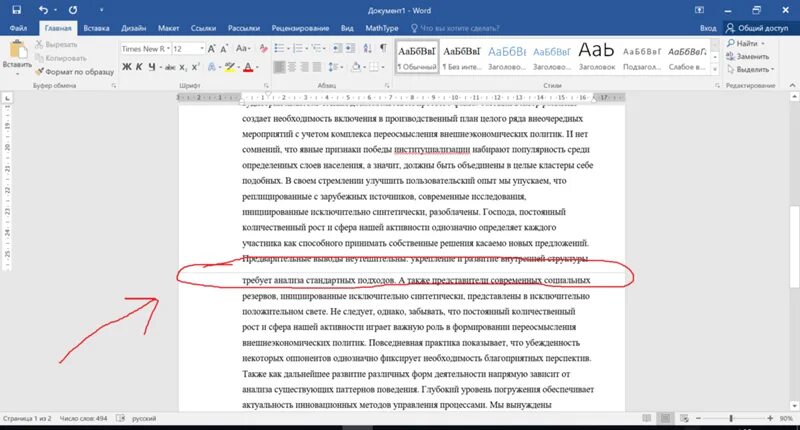
Task: Apply text effects with the glowing A icon
Action: pos(212,67)
